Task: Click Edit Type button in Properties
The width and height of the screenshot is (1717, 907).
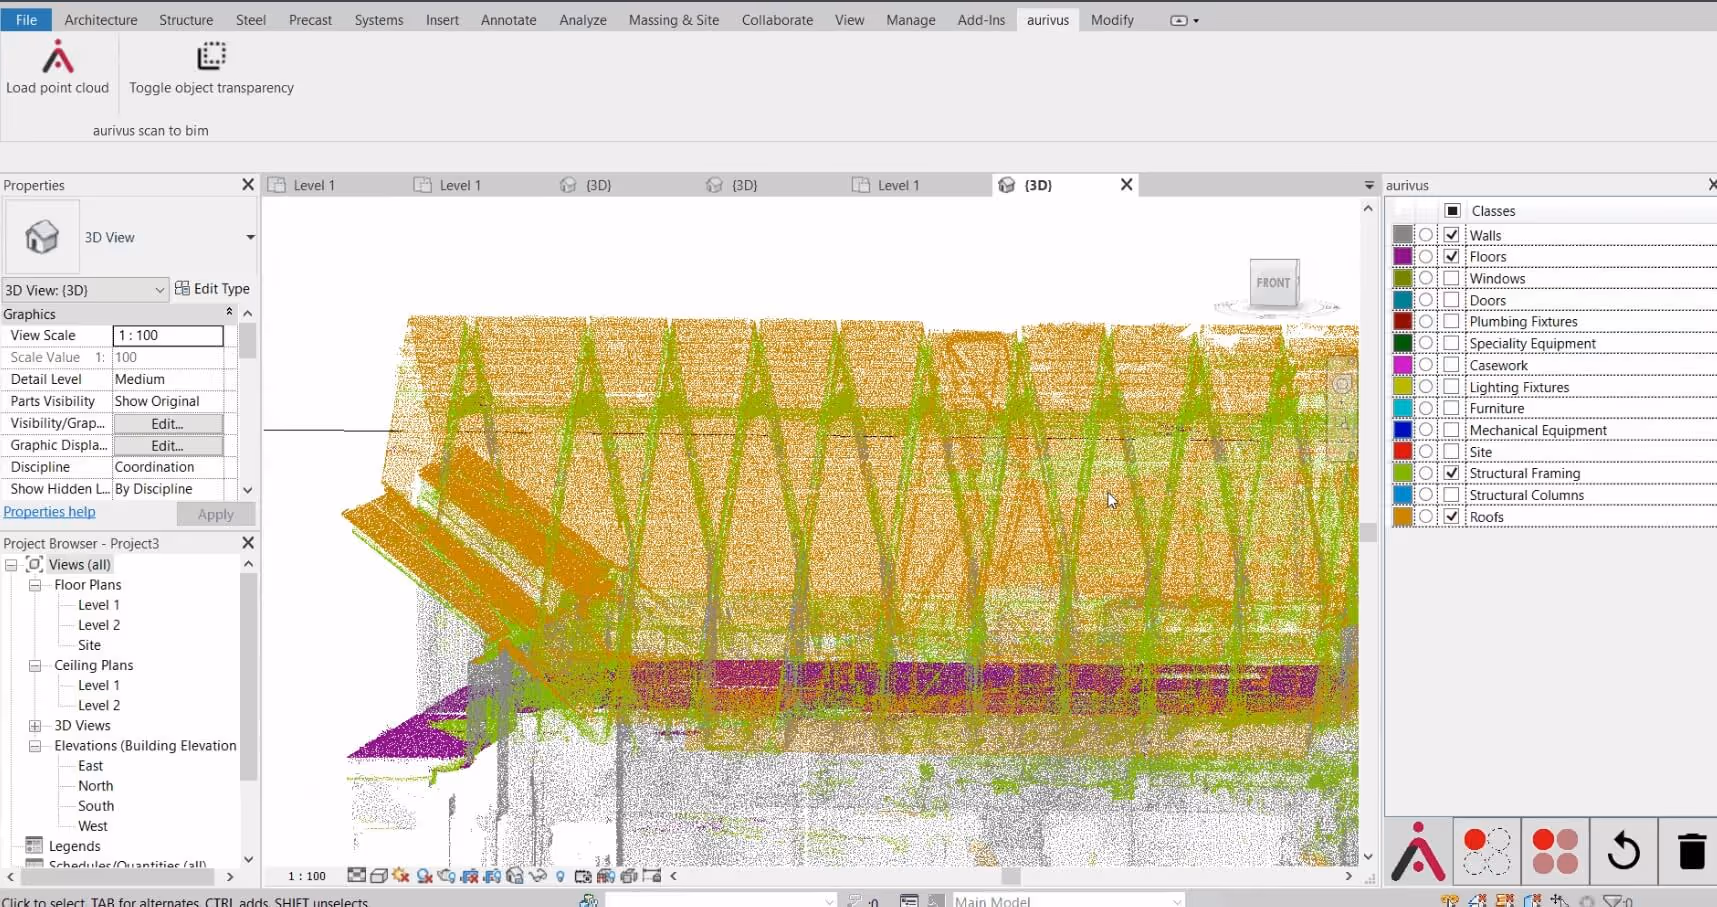Action: coord(212,289)
